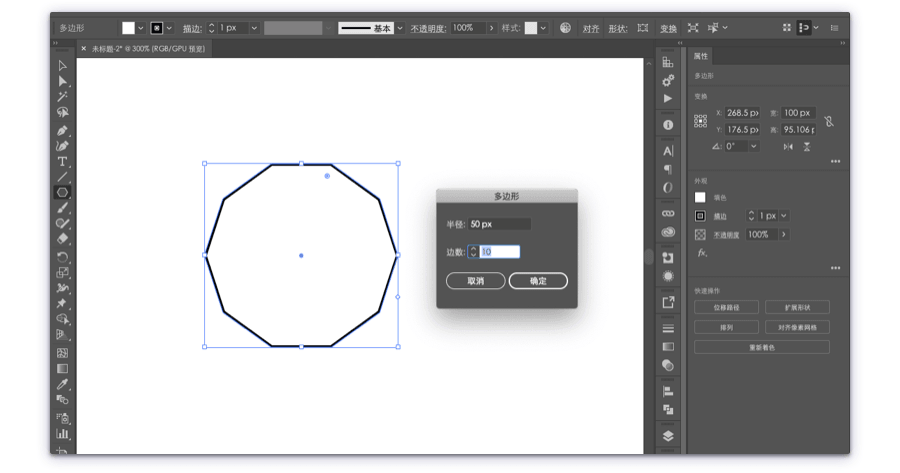Select the Eyedropper tool

coord(62,384)
